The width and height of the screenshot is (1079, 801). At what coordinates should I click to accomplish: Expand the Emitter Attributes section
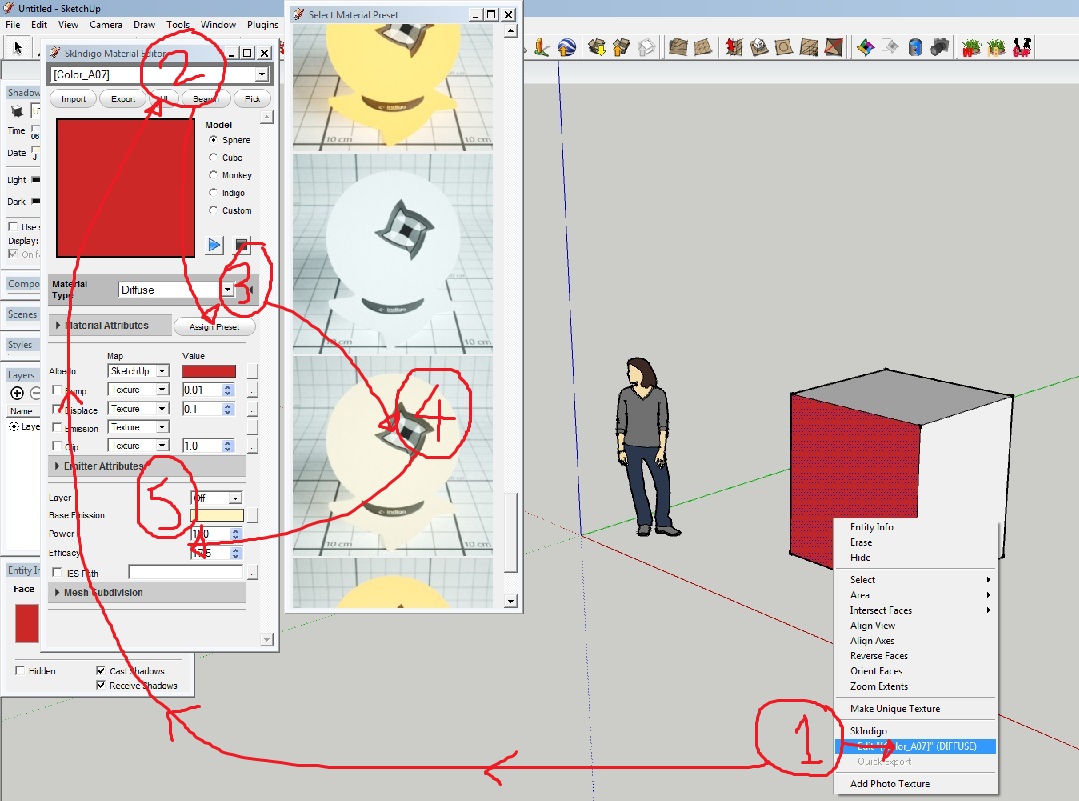(55, 466)
